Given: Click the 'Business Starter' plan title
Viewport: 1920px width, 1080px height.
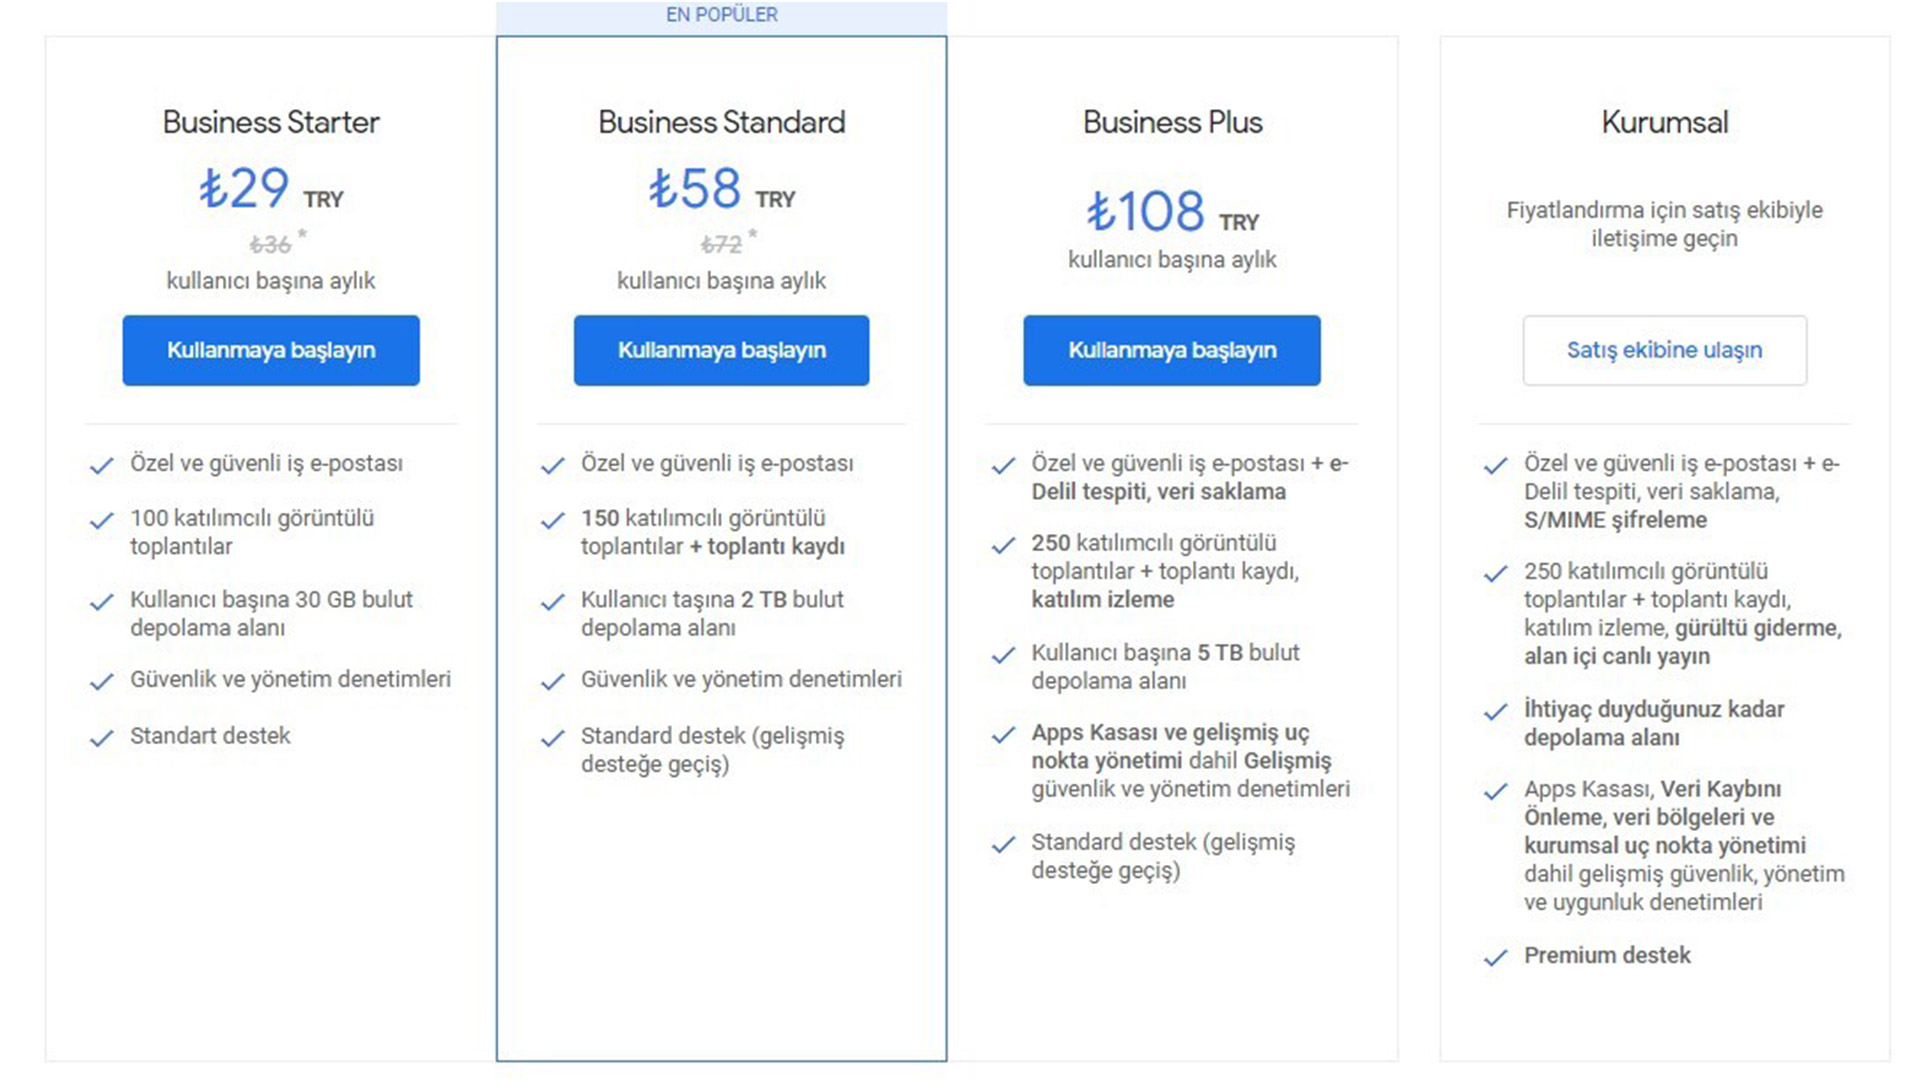Looking at the screenshot, I should [271, 122].
